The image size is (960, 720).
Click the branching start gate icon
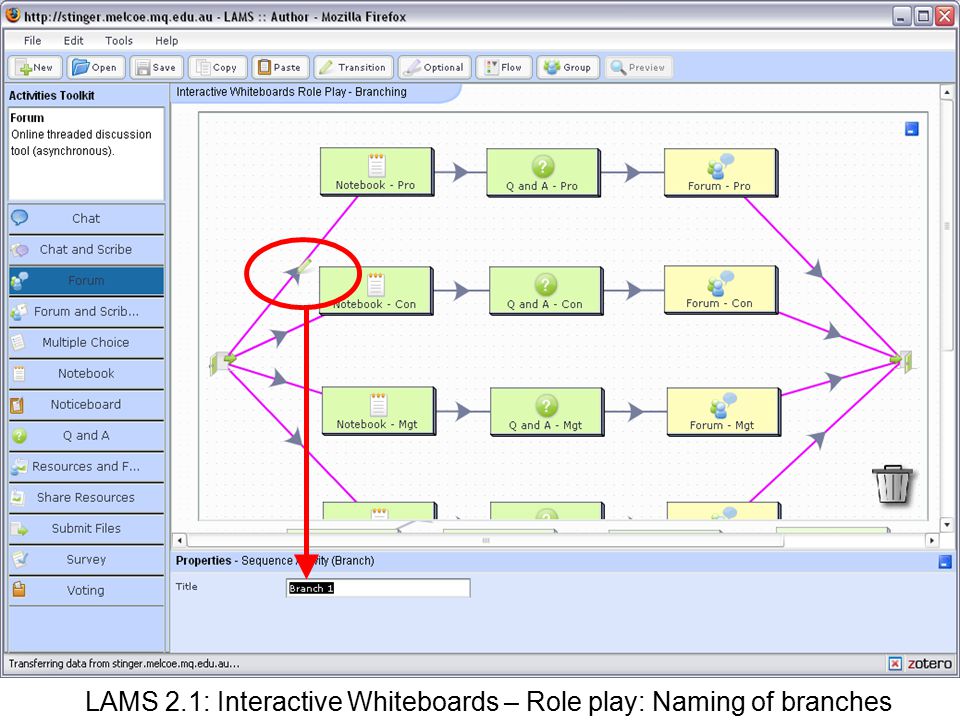click(222, 362)
